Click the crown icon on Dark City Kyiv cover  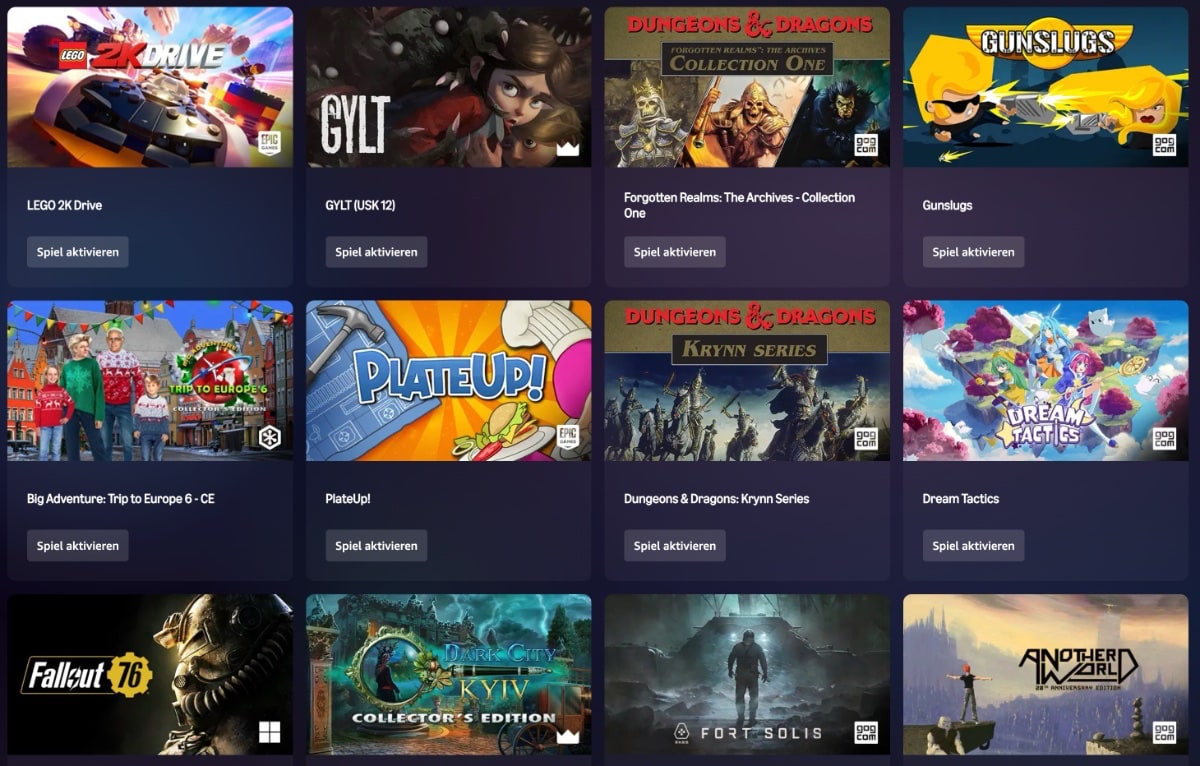(x=568, y=736)
